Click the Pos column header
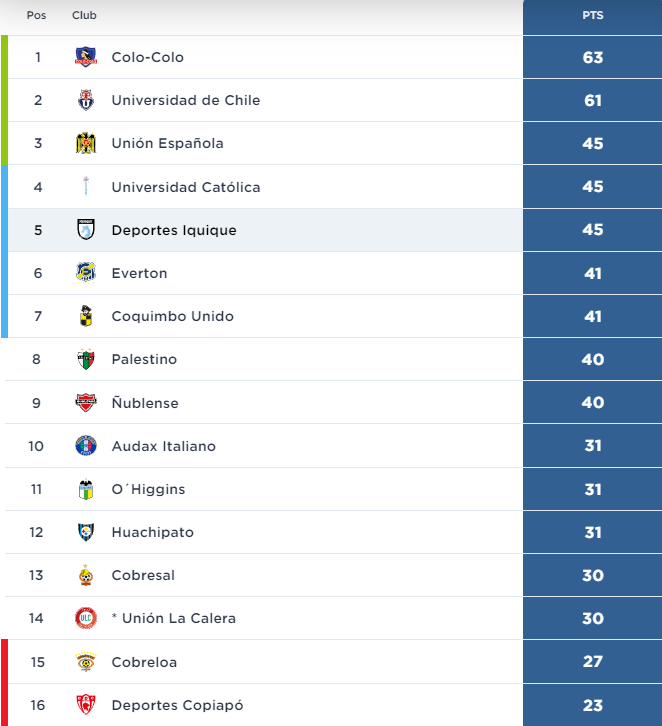Image resolution: width=662 pixels, height=726 pixels. (36, 16)
